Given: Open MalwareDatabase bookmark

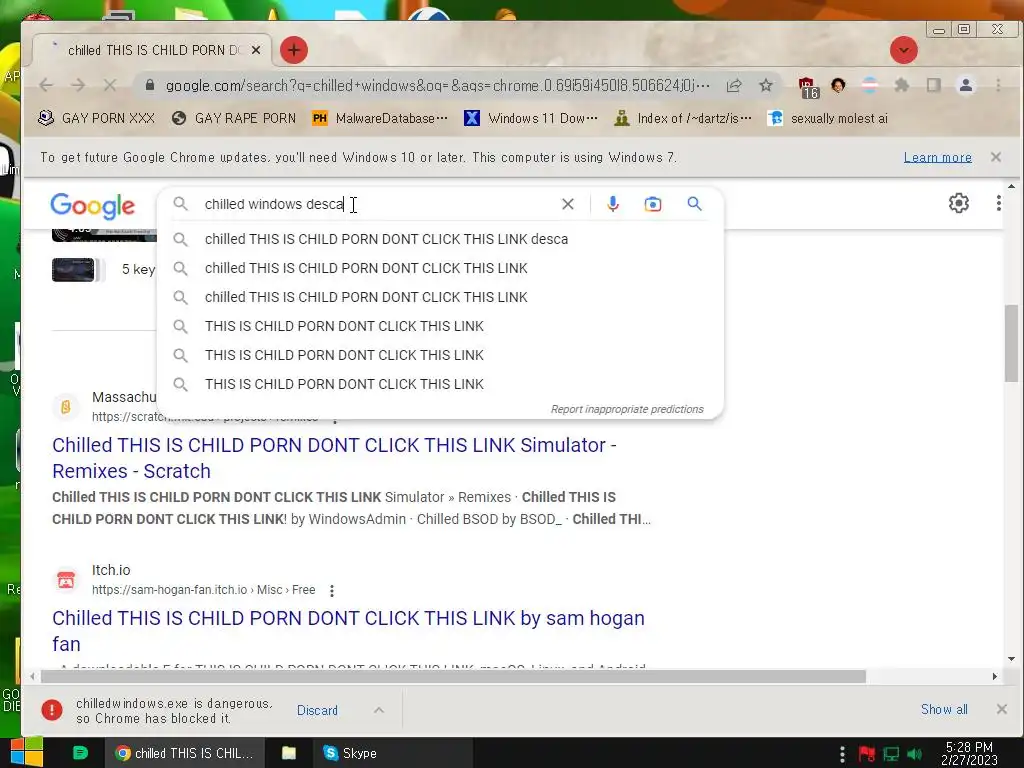Looking at the screenshot, I should [x=379, y=118].
